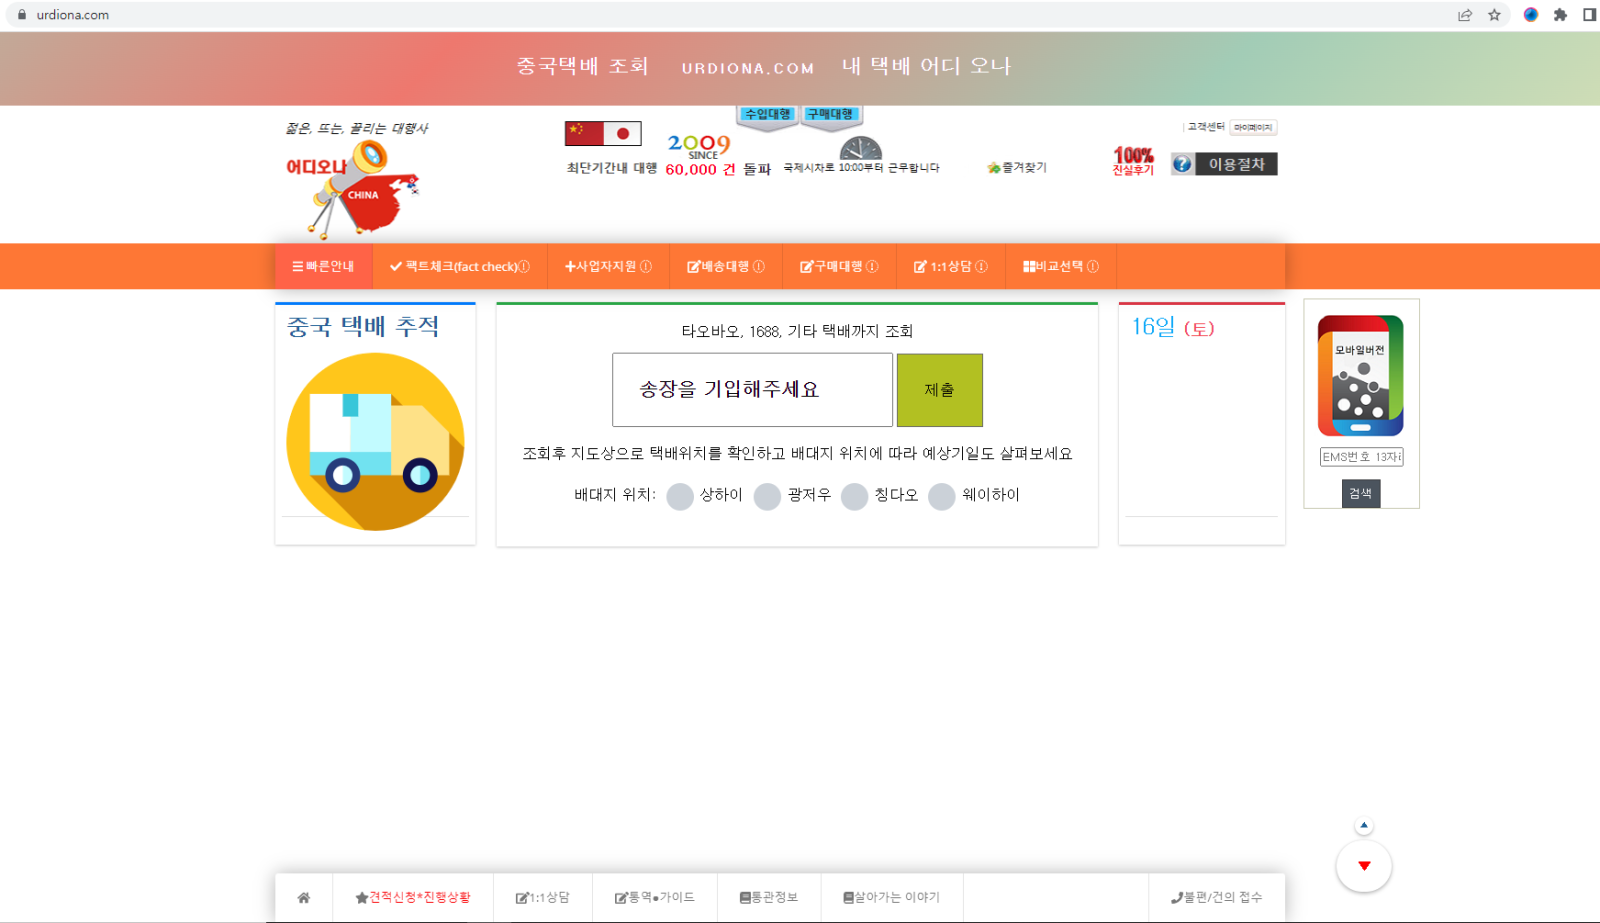Image resolution: width=1600 pixels, height=923 pixels.
Task: Select the 광저우 warehouse radio option
Action: point(767,496)
